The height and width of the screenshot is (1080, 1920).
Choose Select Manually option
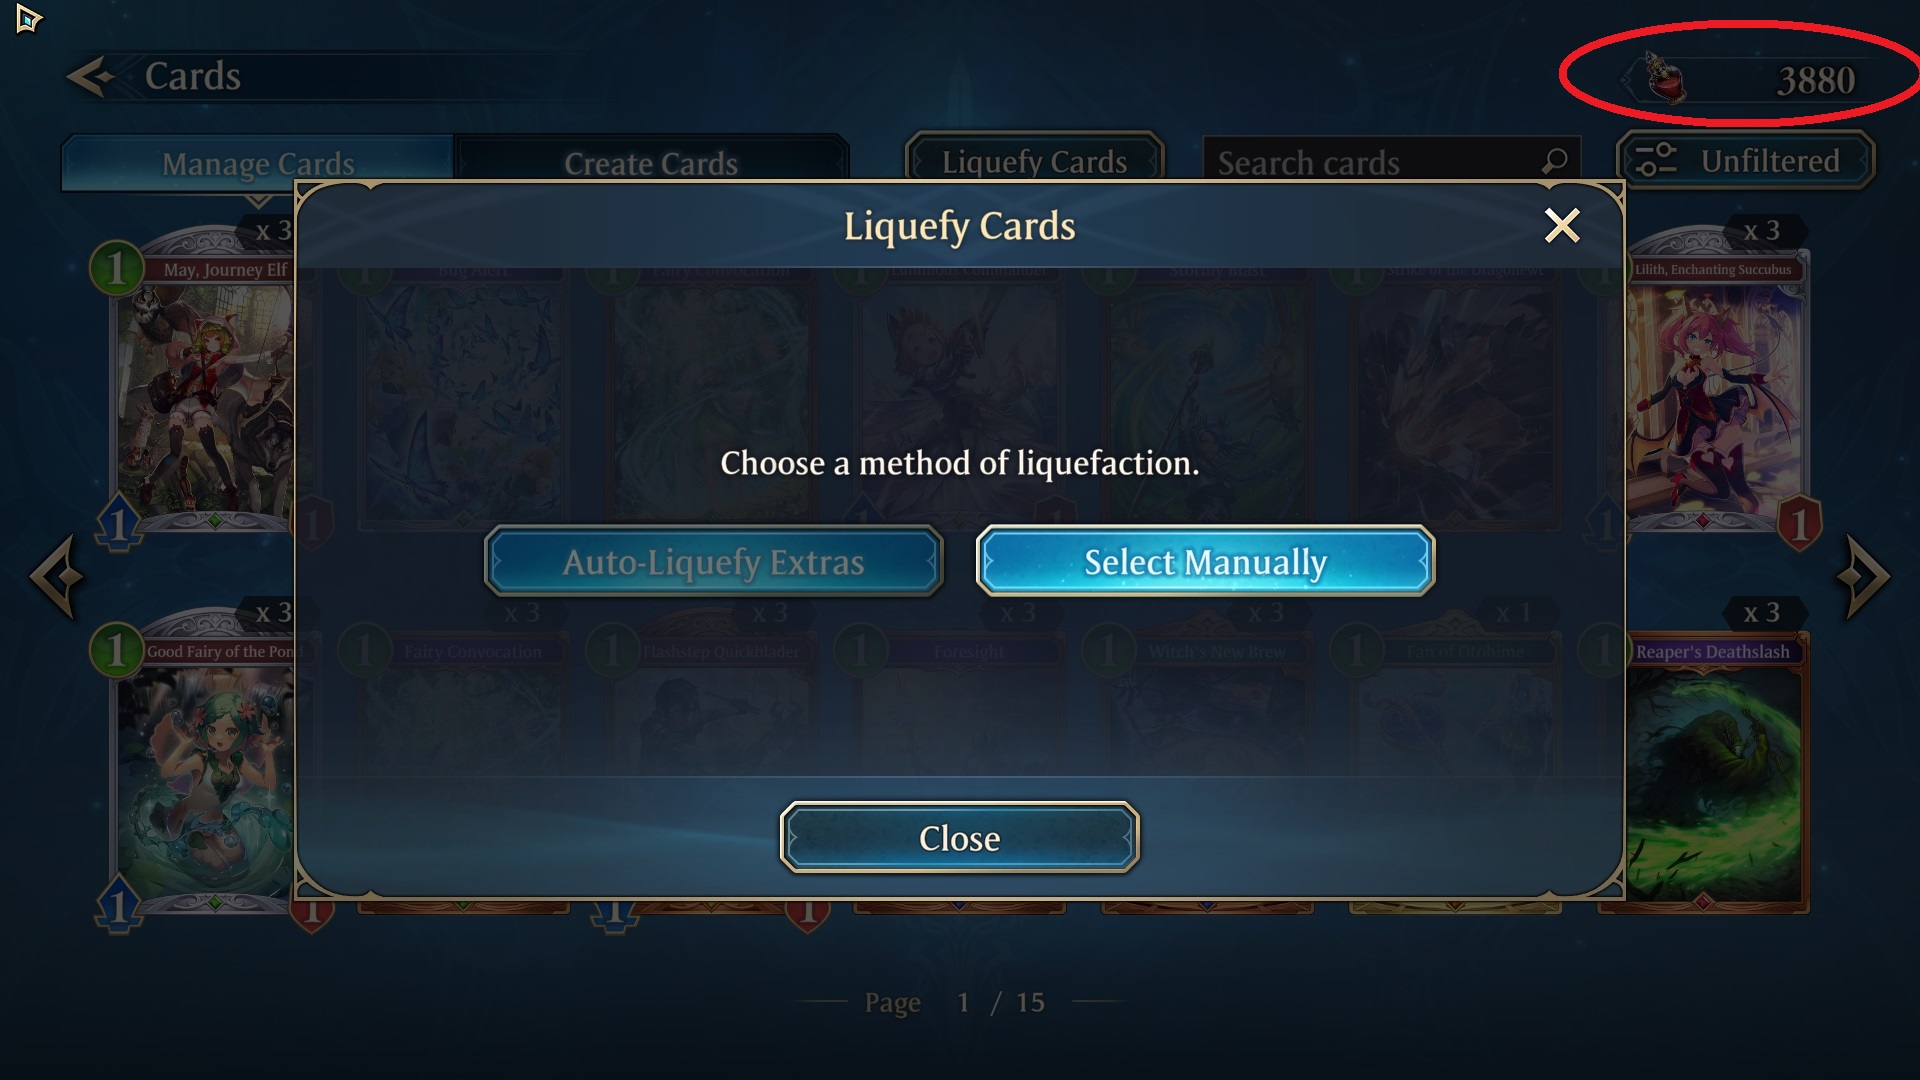tap(1205, 562)
